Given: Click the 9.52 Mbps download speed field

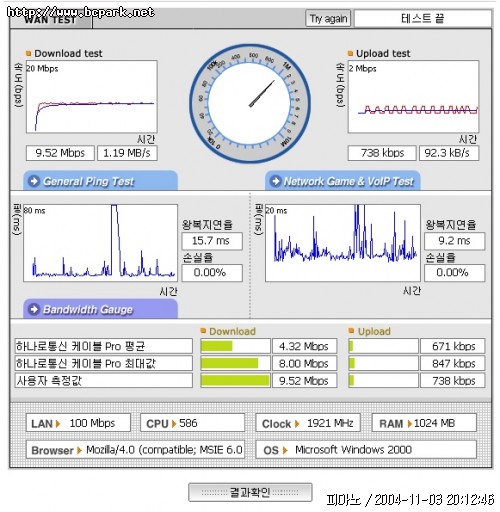Looking at the screenshot, I should click(x=60, y=153).
